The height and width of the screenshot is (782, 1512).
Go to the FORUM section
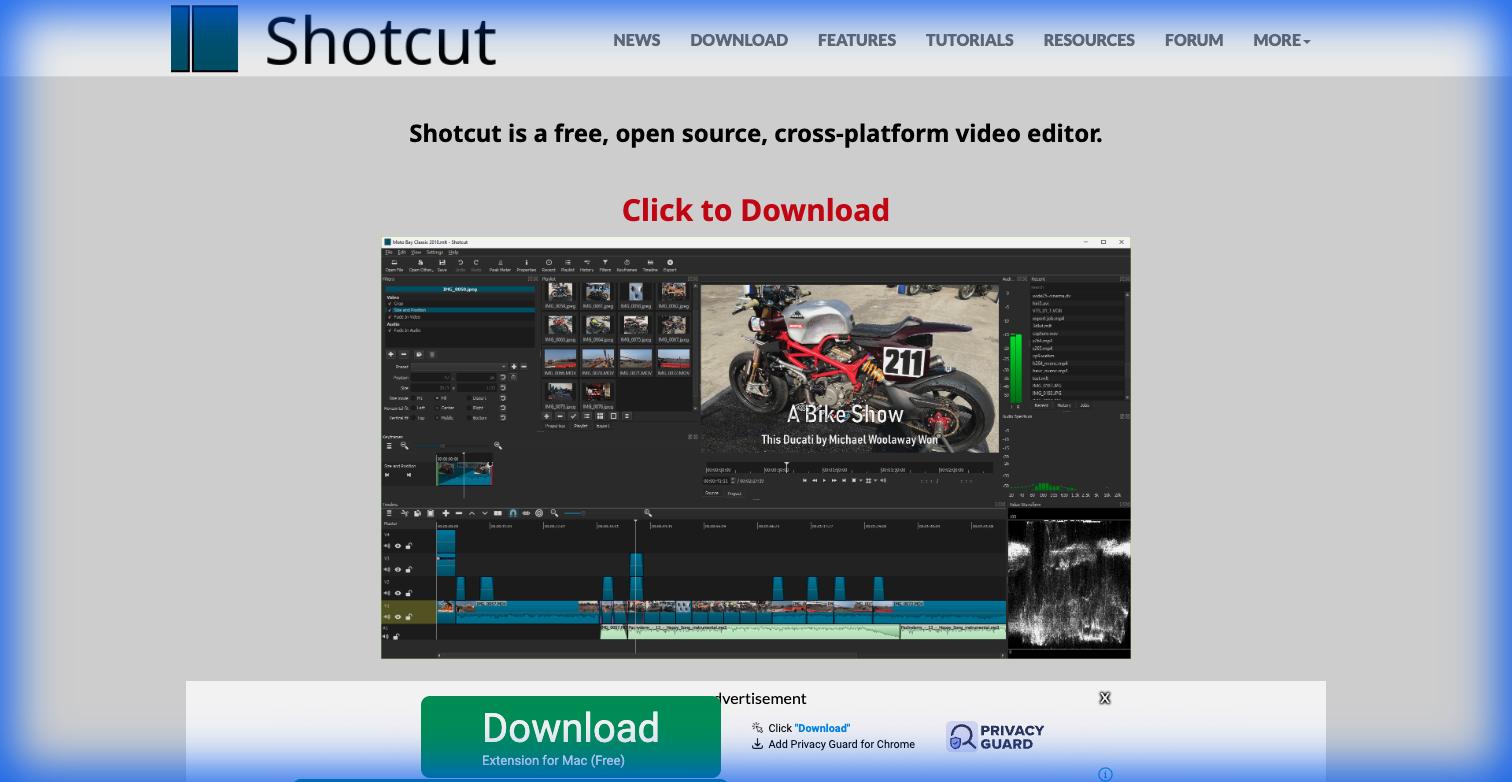(x=1193, y=40)
